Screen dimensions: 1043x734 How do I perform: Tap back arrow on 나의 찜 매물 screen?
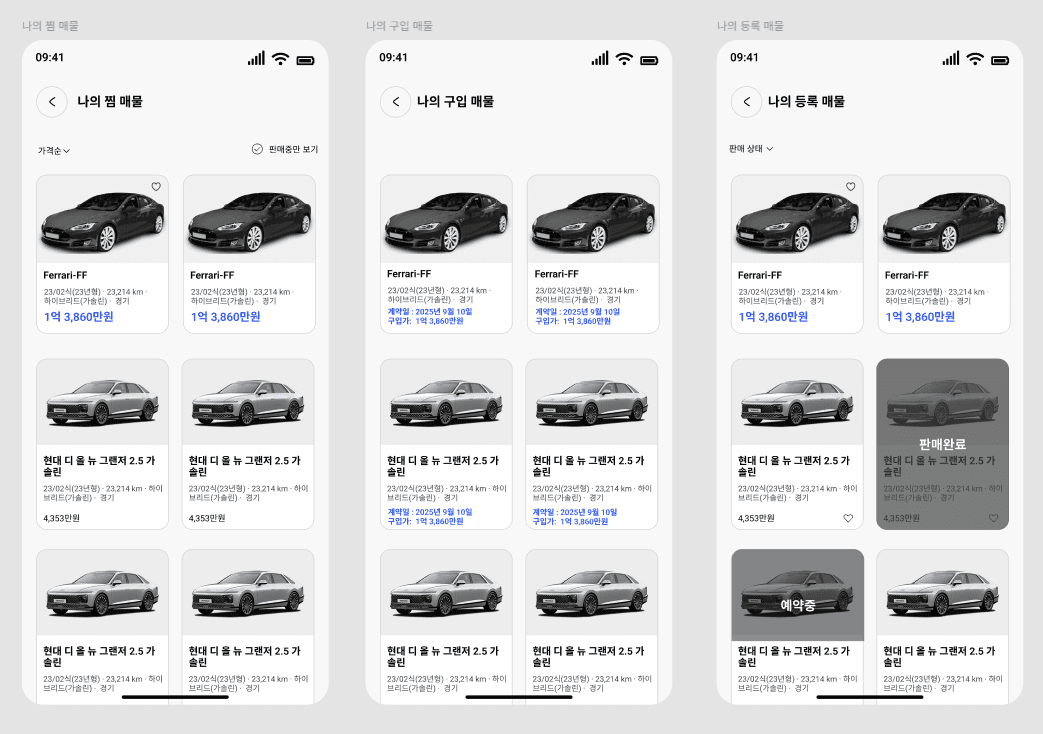(52, 102)
